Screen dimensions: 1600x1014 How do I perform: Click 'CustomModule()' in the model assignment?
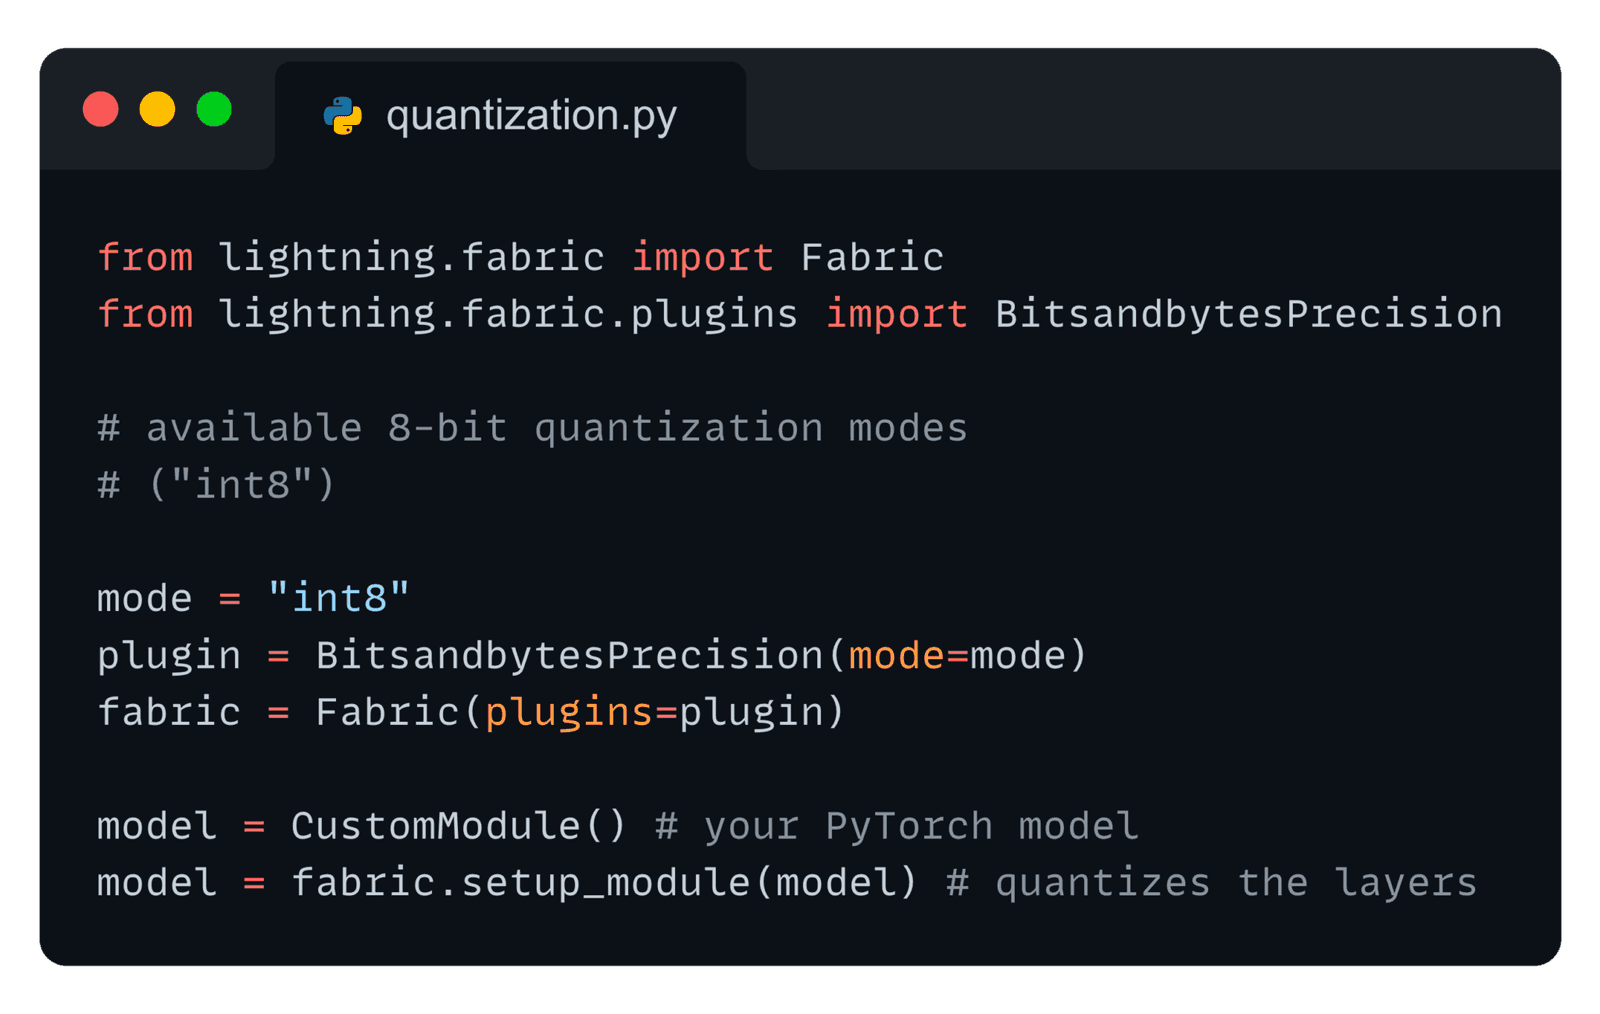(459, 827)
